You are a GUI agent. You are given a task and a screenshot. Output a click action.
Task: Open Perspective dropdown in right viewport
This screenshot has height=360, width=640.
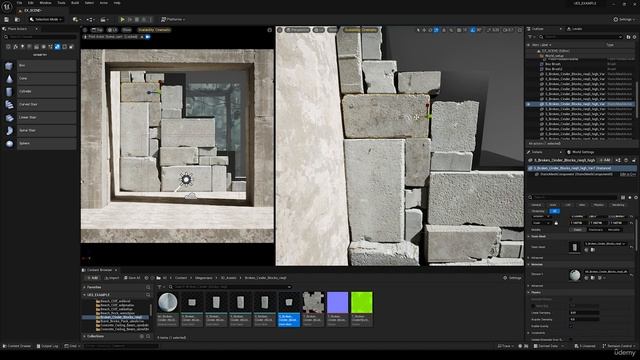coord(297,30)
